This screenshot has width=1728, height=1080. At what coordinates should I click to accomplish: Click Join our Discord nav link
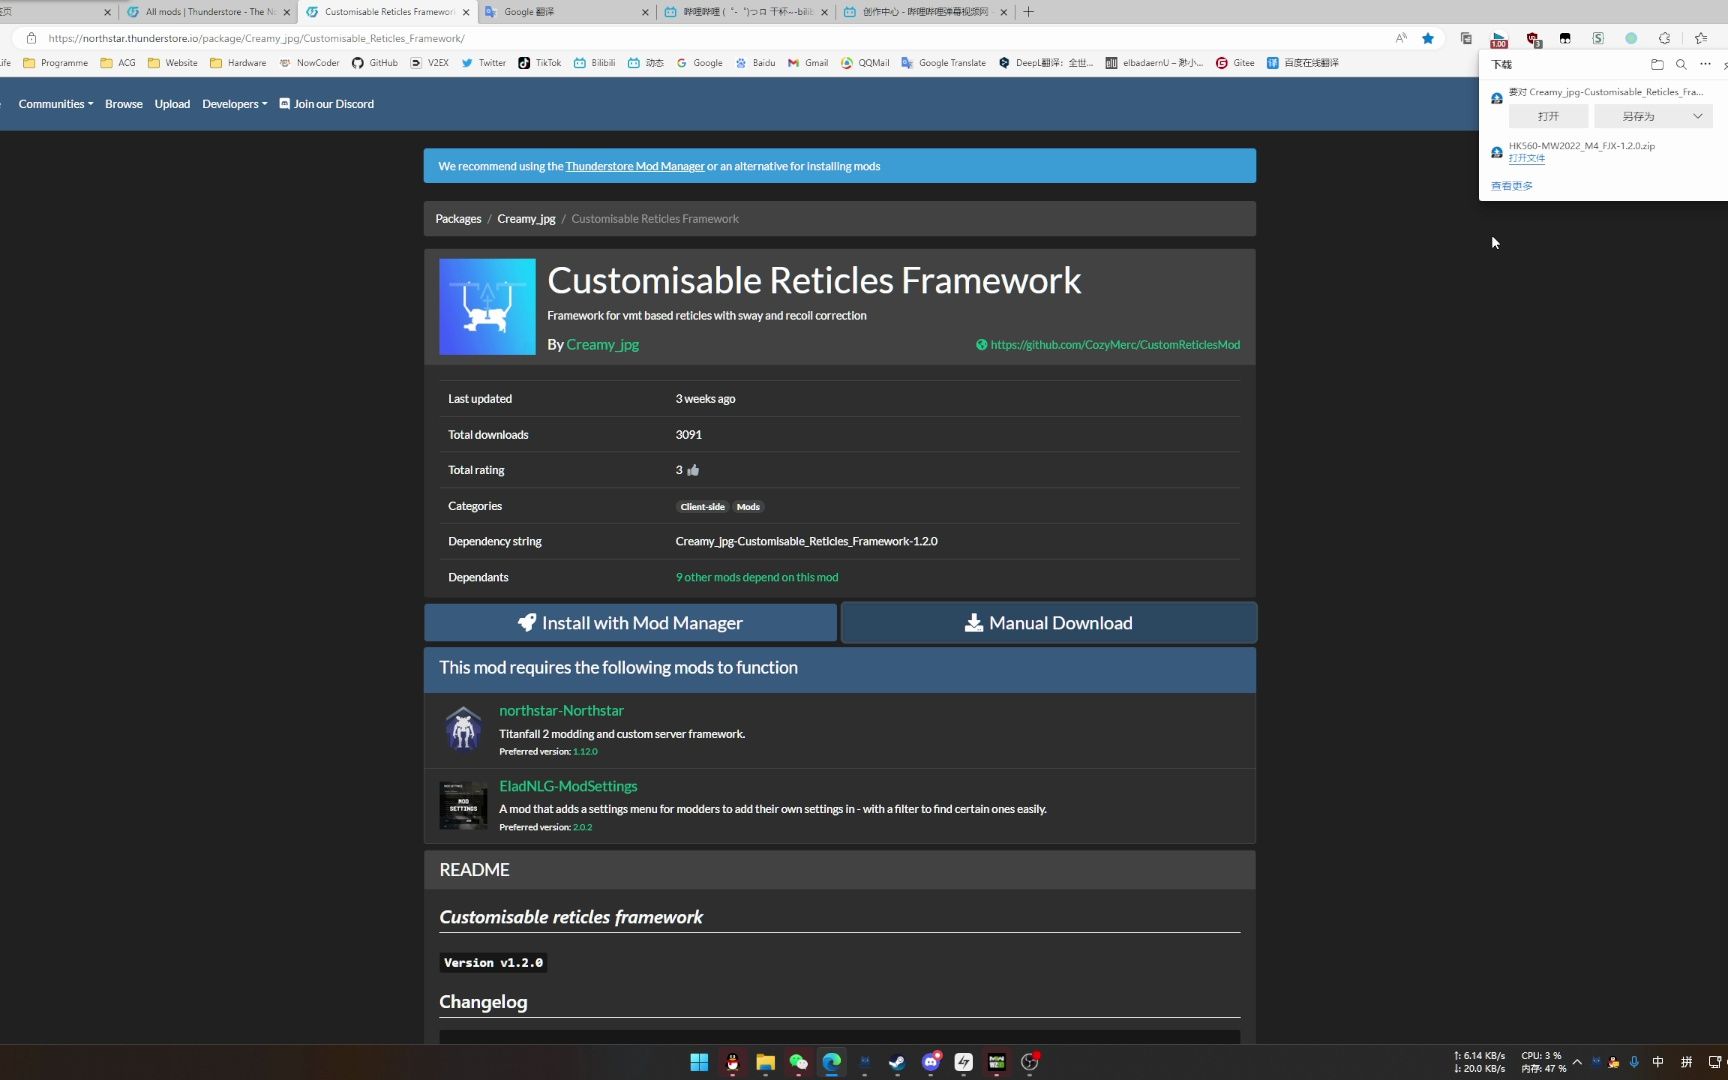pos(326,104)
